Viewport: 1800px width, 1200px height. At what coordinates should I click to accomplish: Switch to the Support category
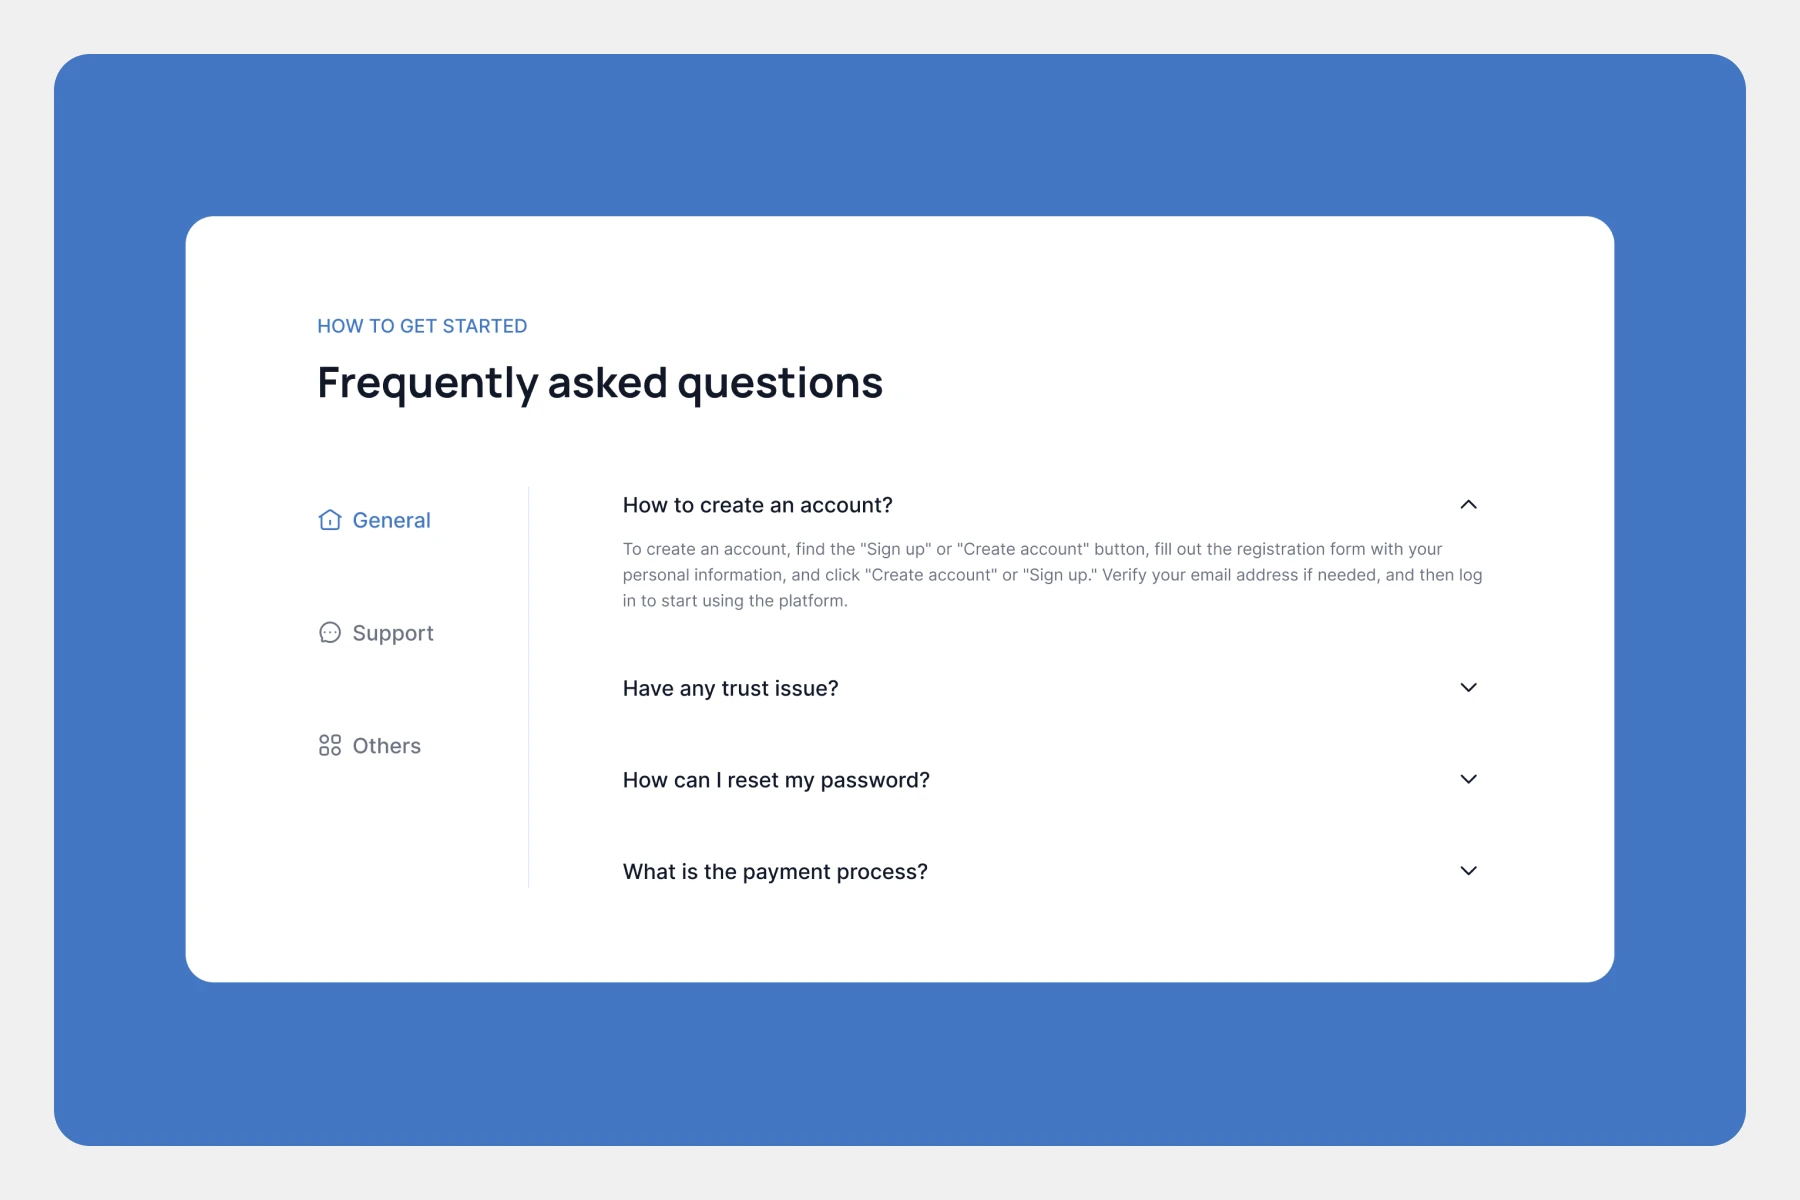click(x=376, y=633)
